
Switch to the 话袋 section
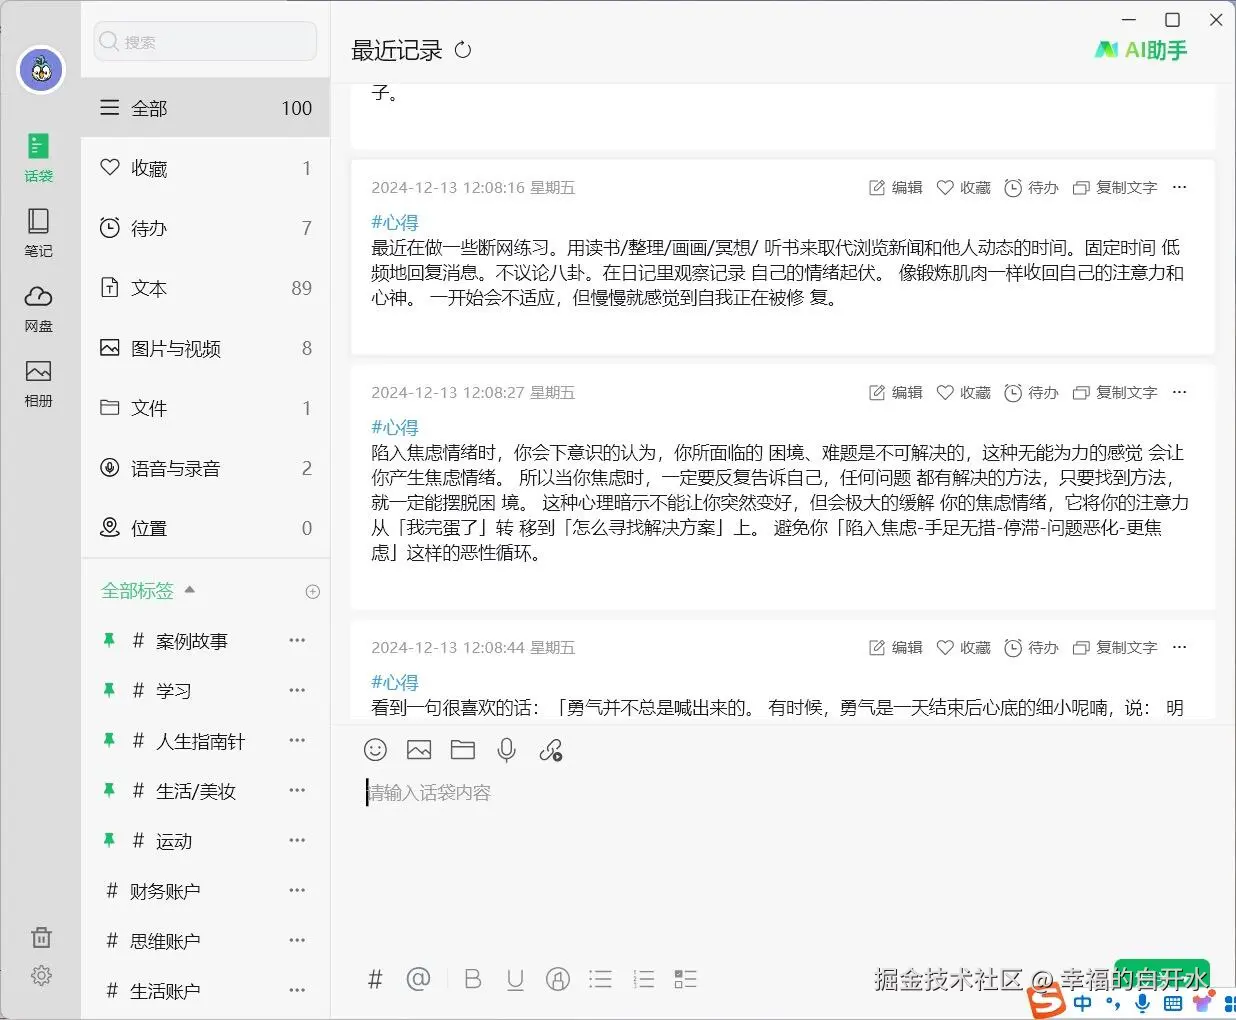coord(38,158)
